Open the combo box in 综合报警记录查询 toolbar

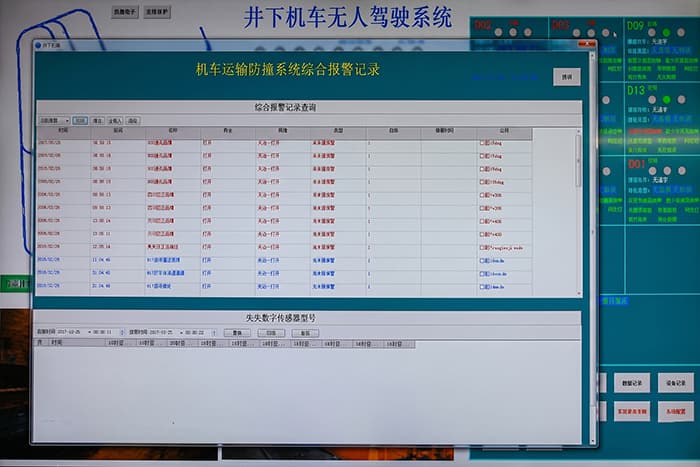coord(54,121)
